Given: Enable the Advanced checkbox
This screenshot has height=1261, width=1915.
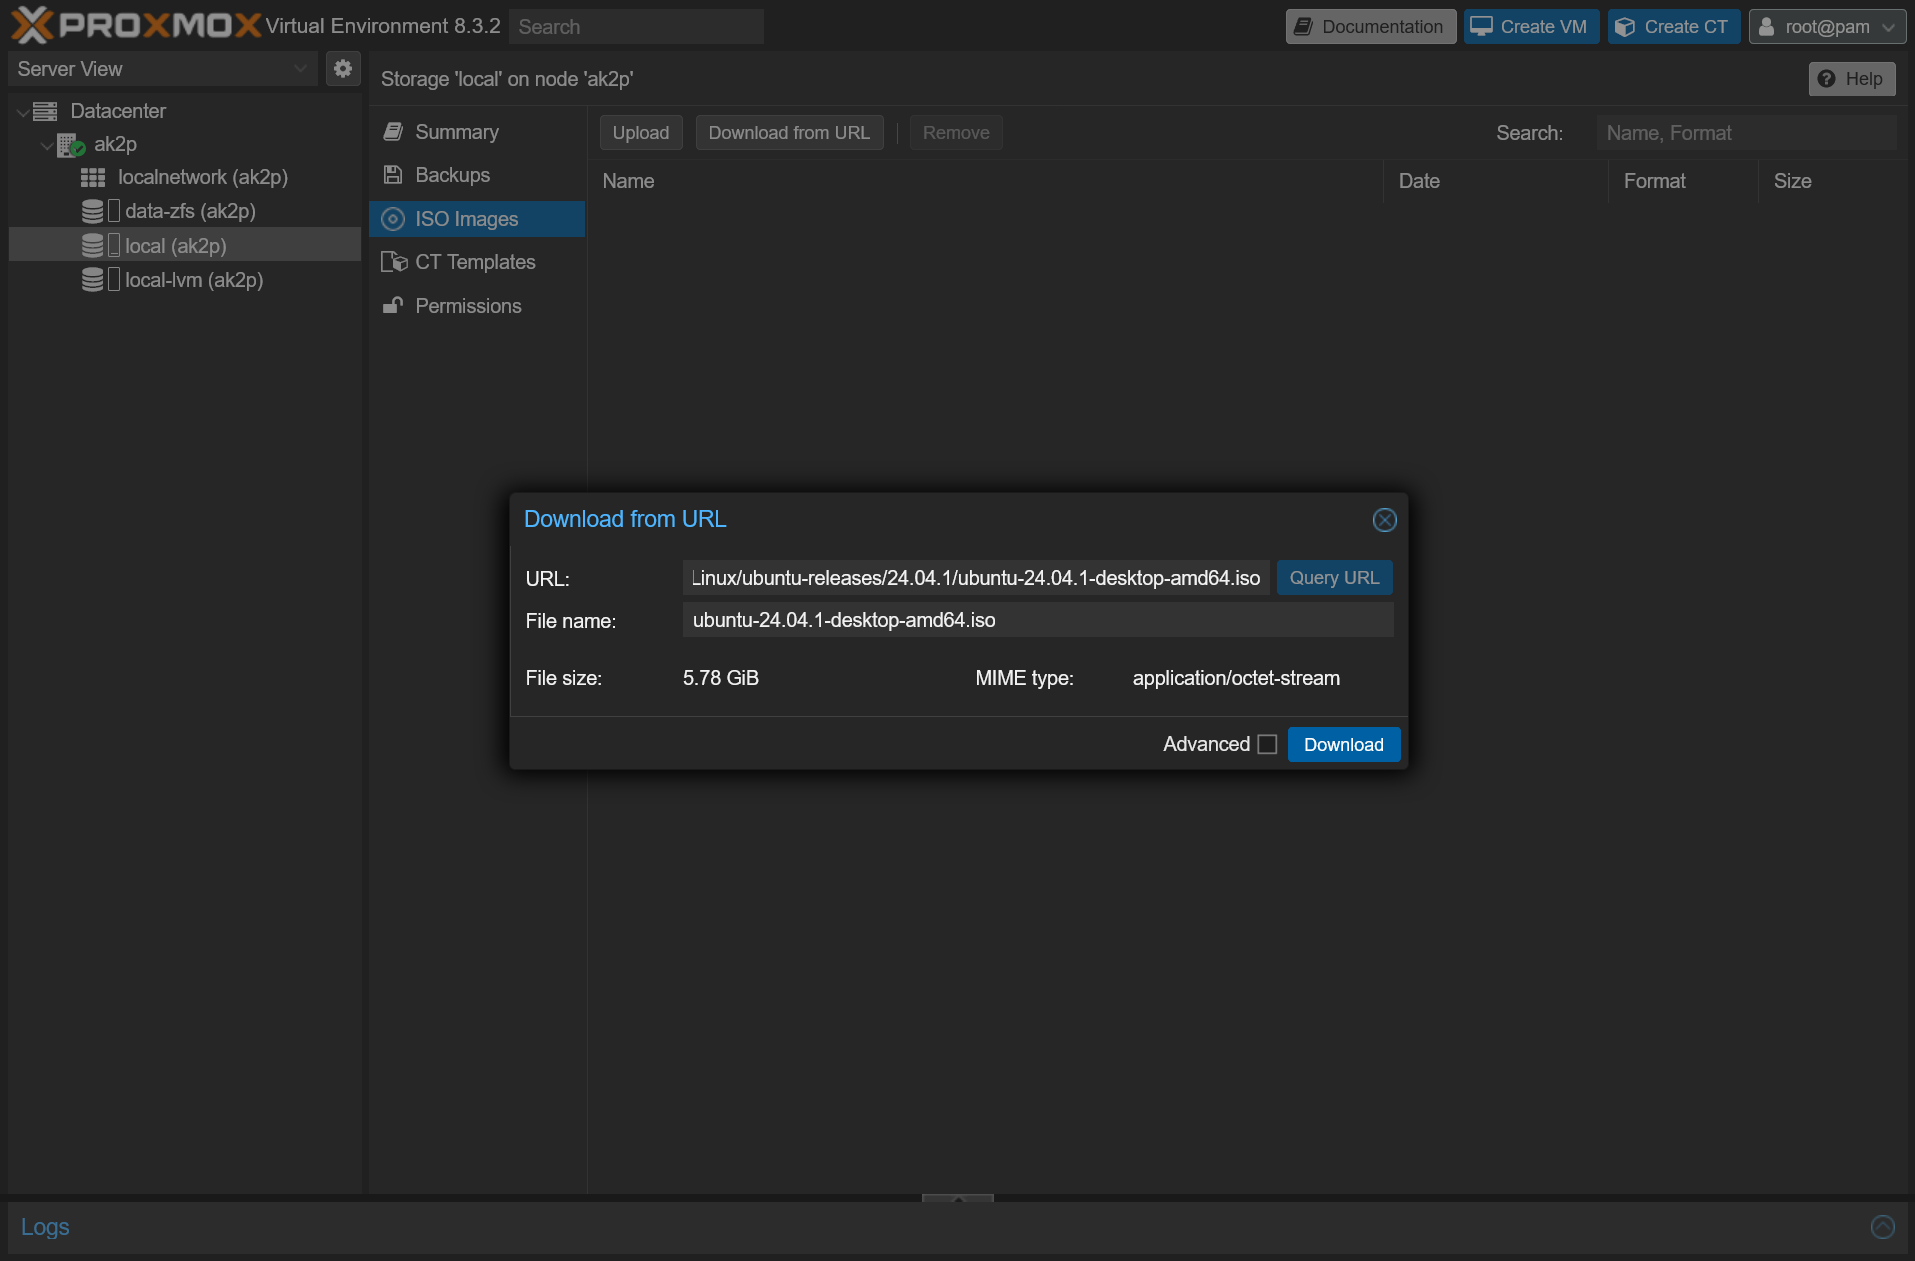Looking at the screenshot, I should [1267, 744].
